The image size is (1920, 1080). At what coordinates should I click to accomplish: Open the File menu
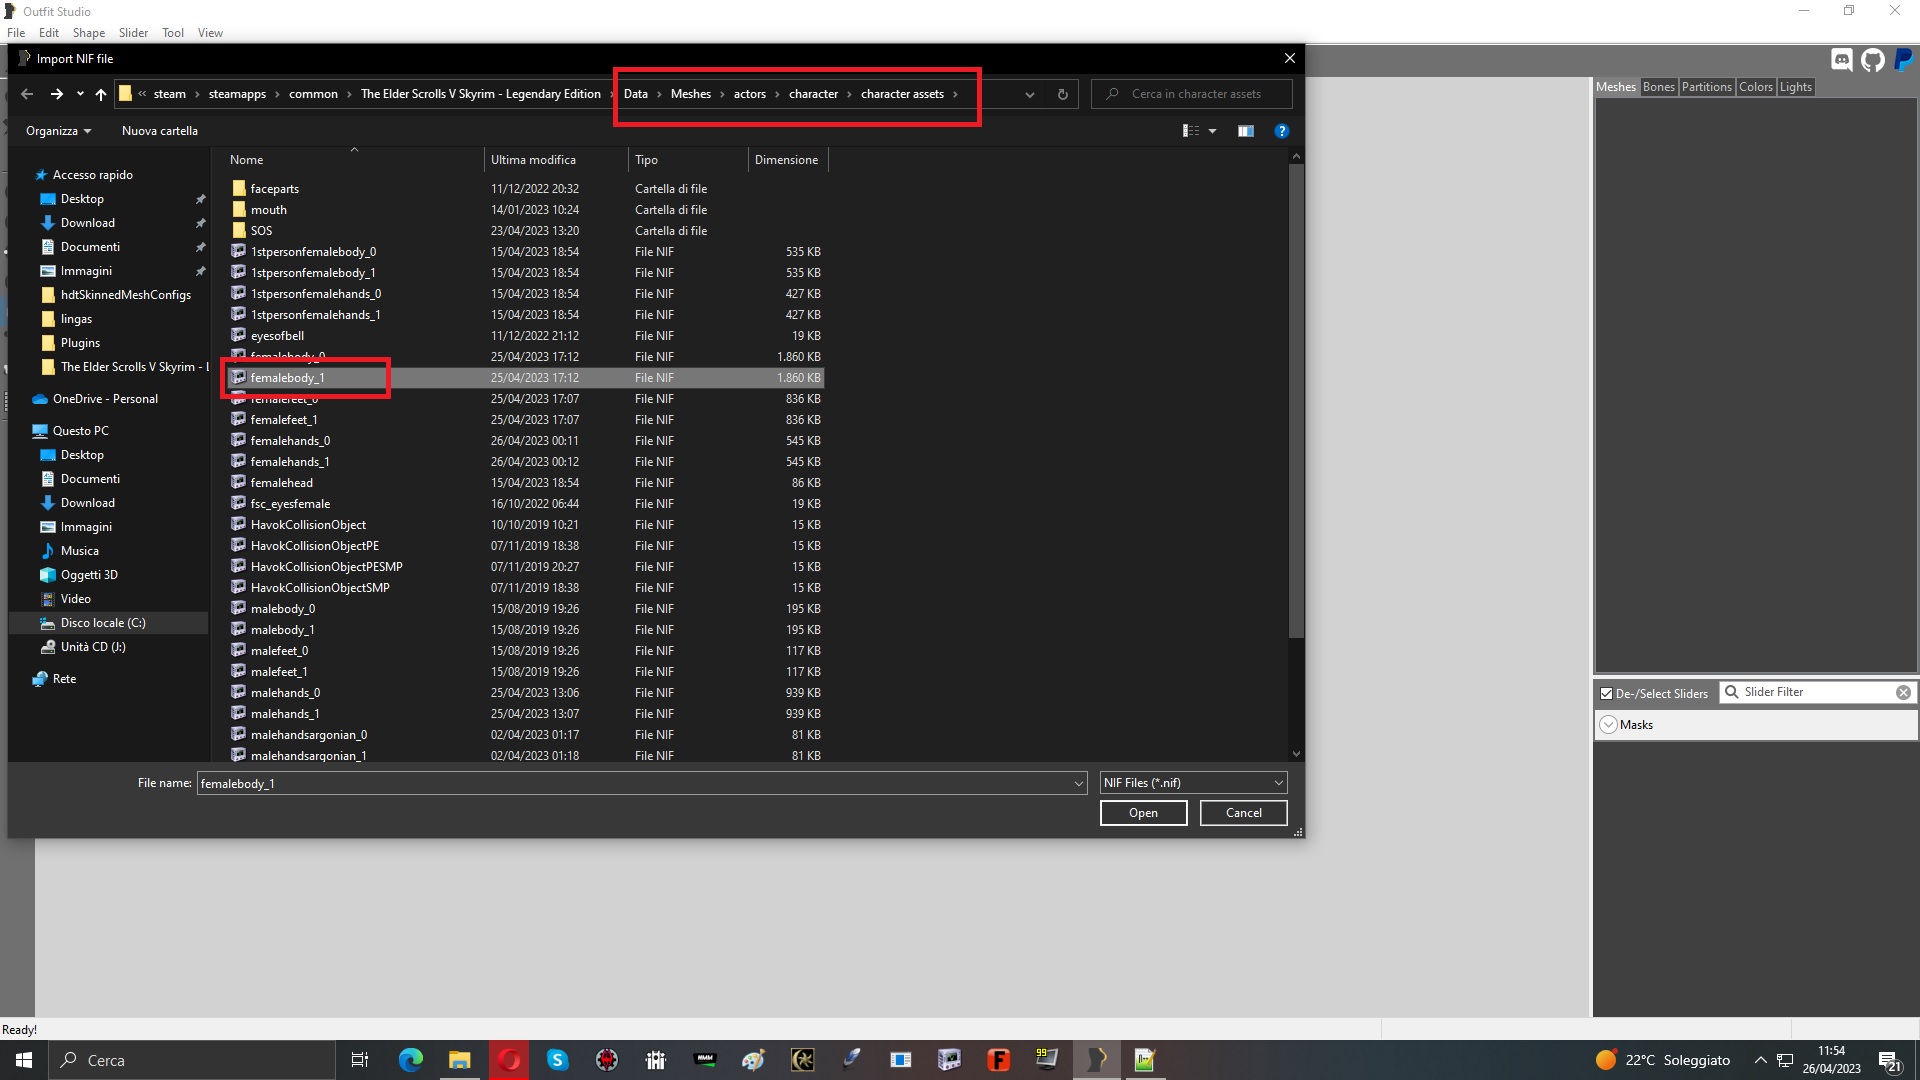pyautogui.click(x=16, y=33)
